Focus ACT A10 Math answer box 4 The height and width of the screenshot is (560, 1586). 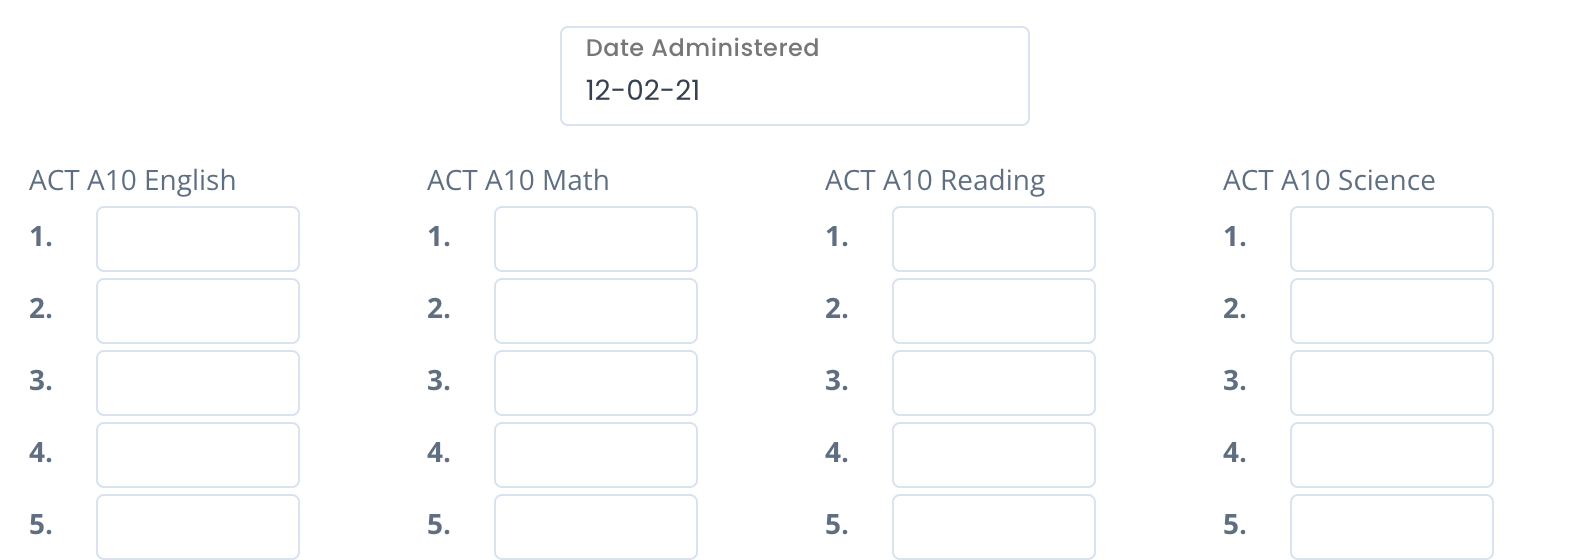(x=596, y=455)
